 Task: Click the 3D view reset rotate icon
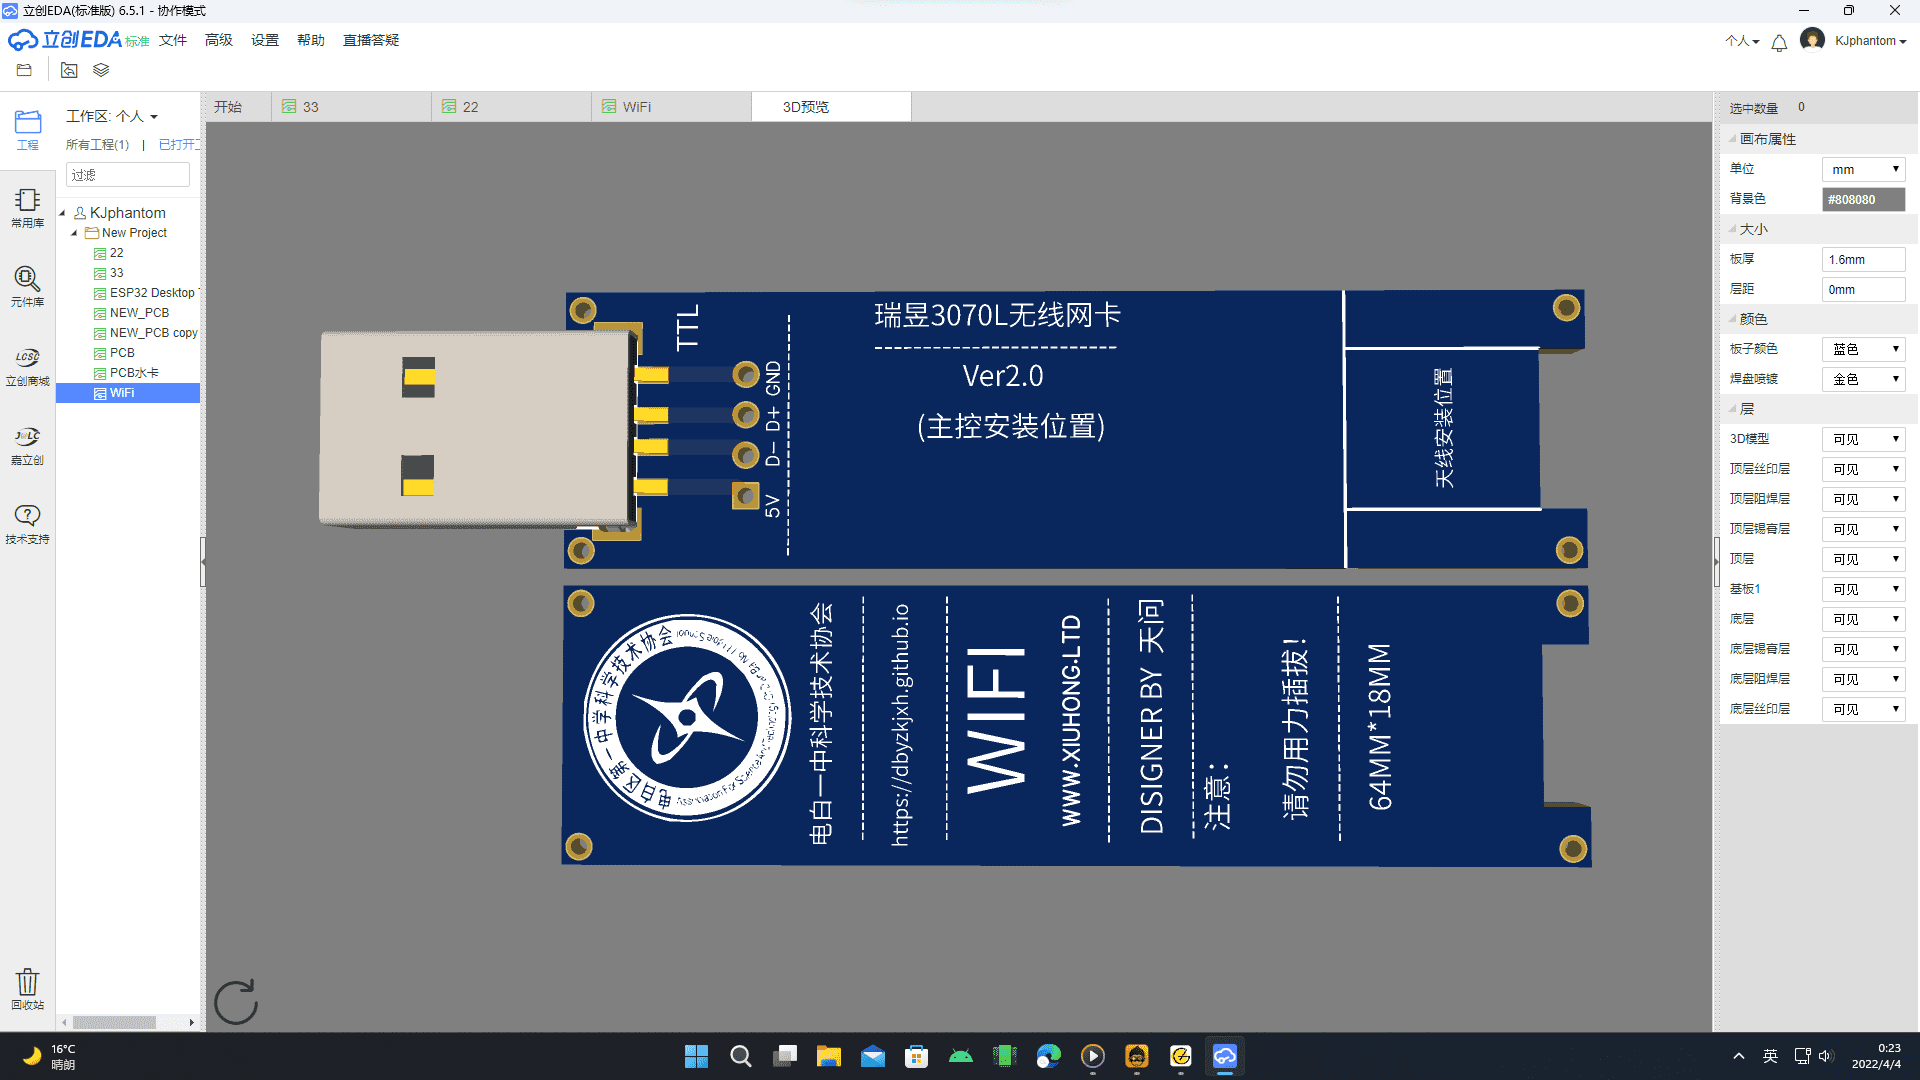coord(236,1001)
